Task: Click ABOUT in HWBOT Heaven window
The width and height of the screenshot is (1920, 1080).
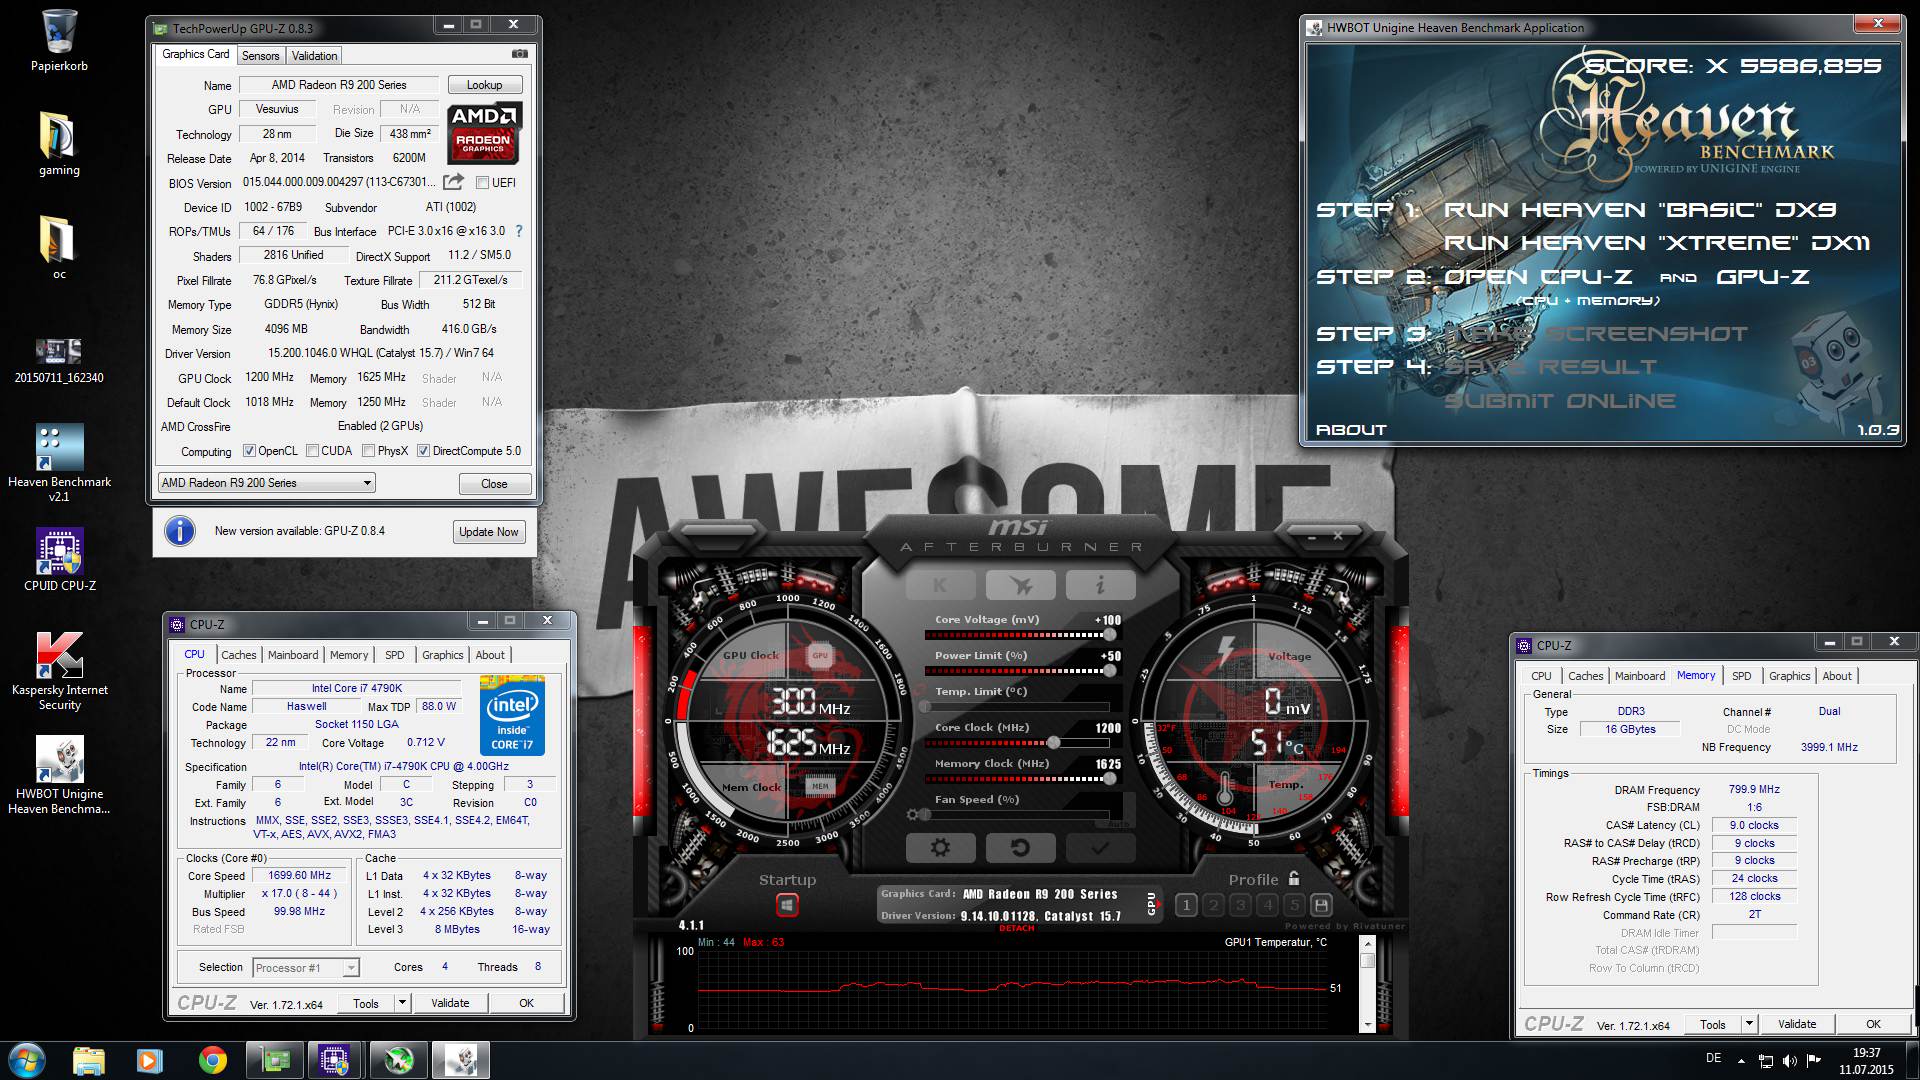Action: (x=1351, y=430)
